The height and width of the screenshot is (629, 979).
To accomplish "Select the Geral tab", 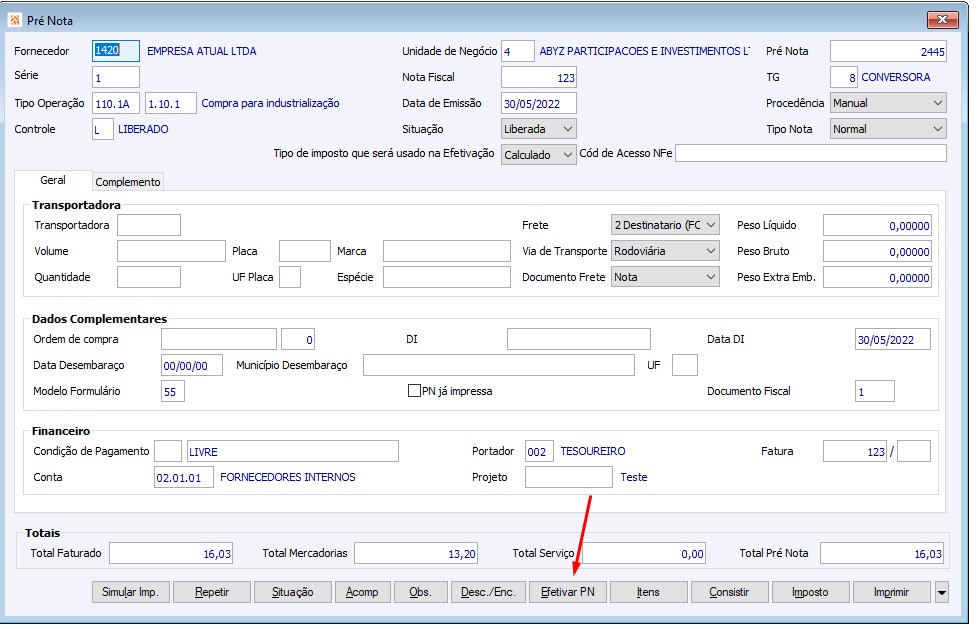I will tap(53, 181).
